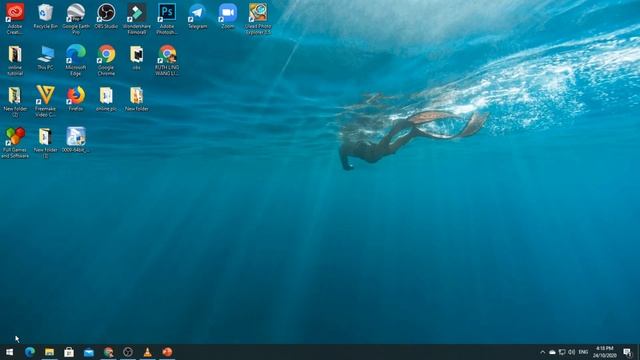
Task: Select the online pic folder
Action: pos(106,99)
